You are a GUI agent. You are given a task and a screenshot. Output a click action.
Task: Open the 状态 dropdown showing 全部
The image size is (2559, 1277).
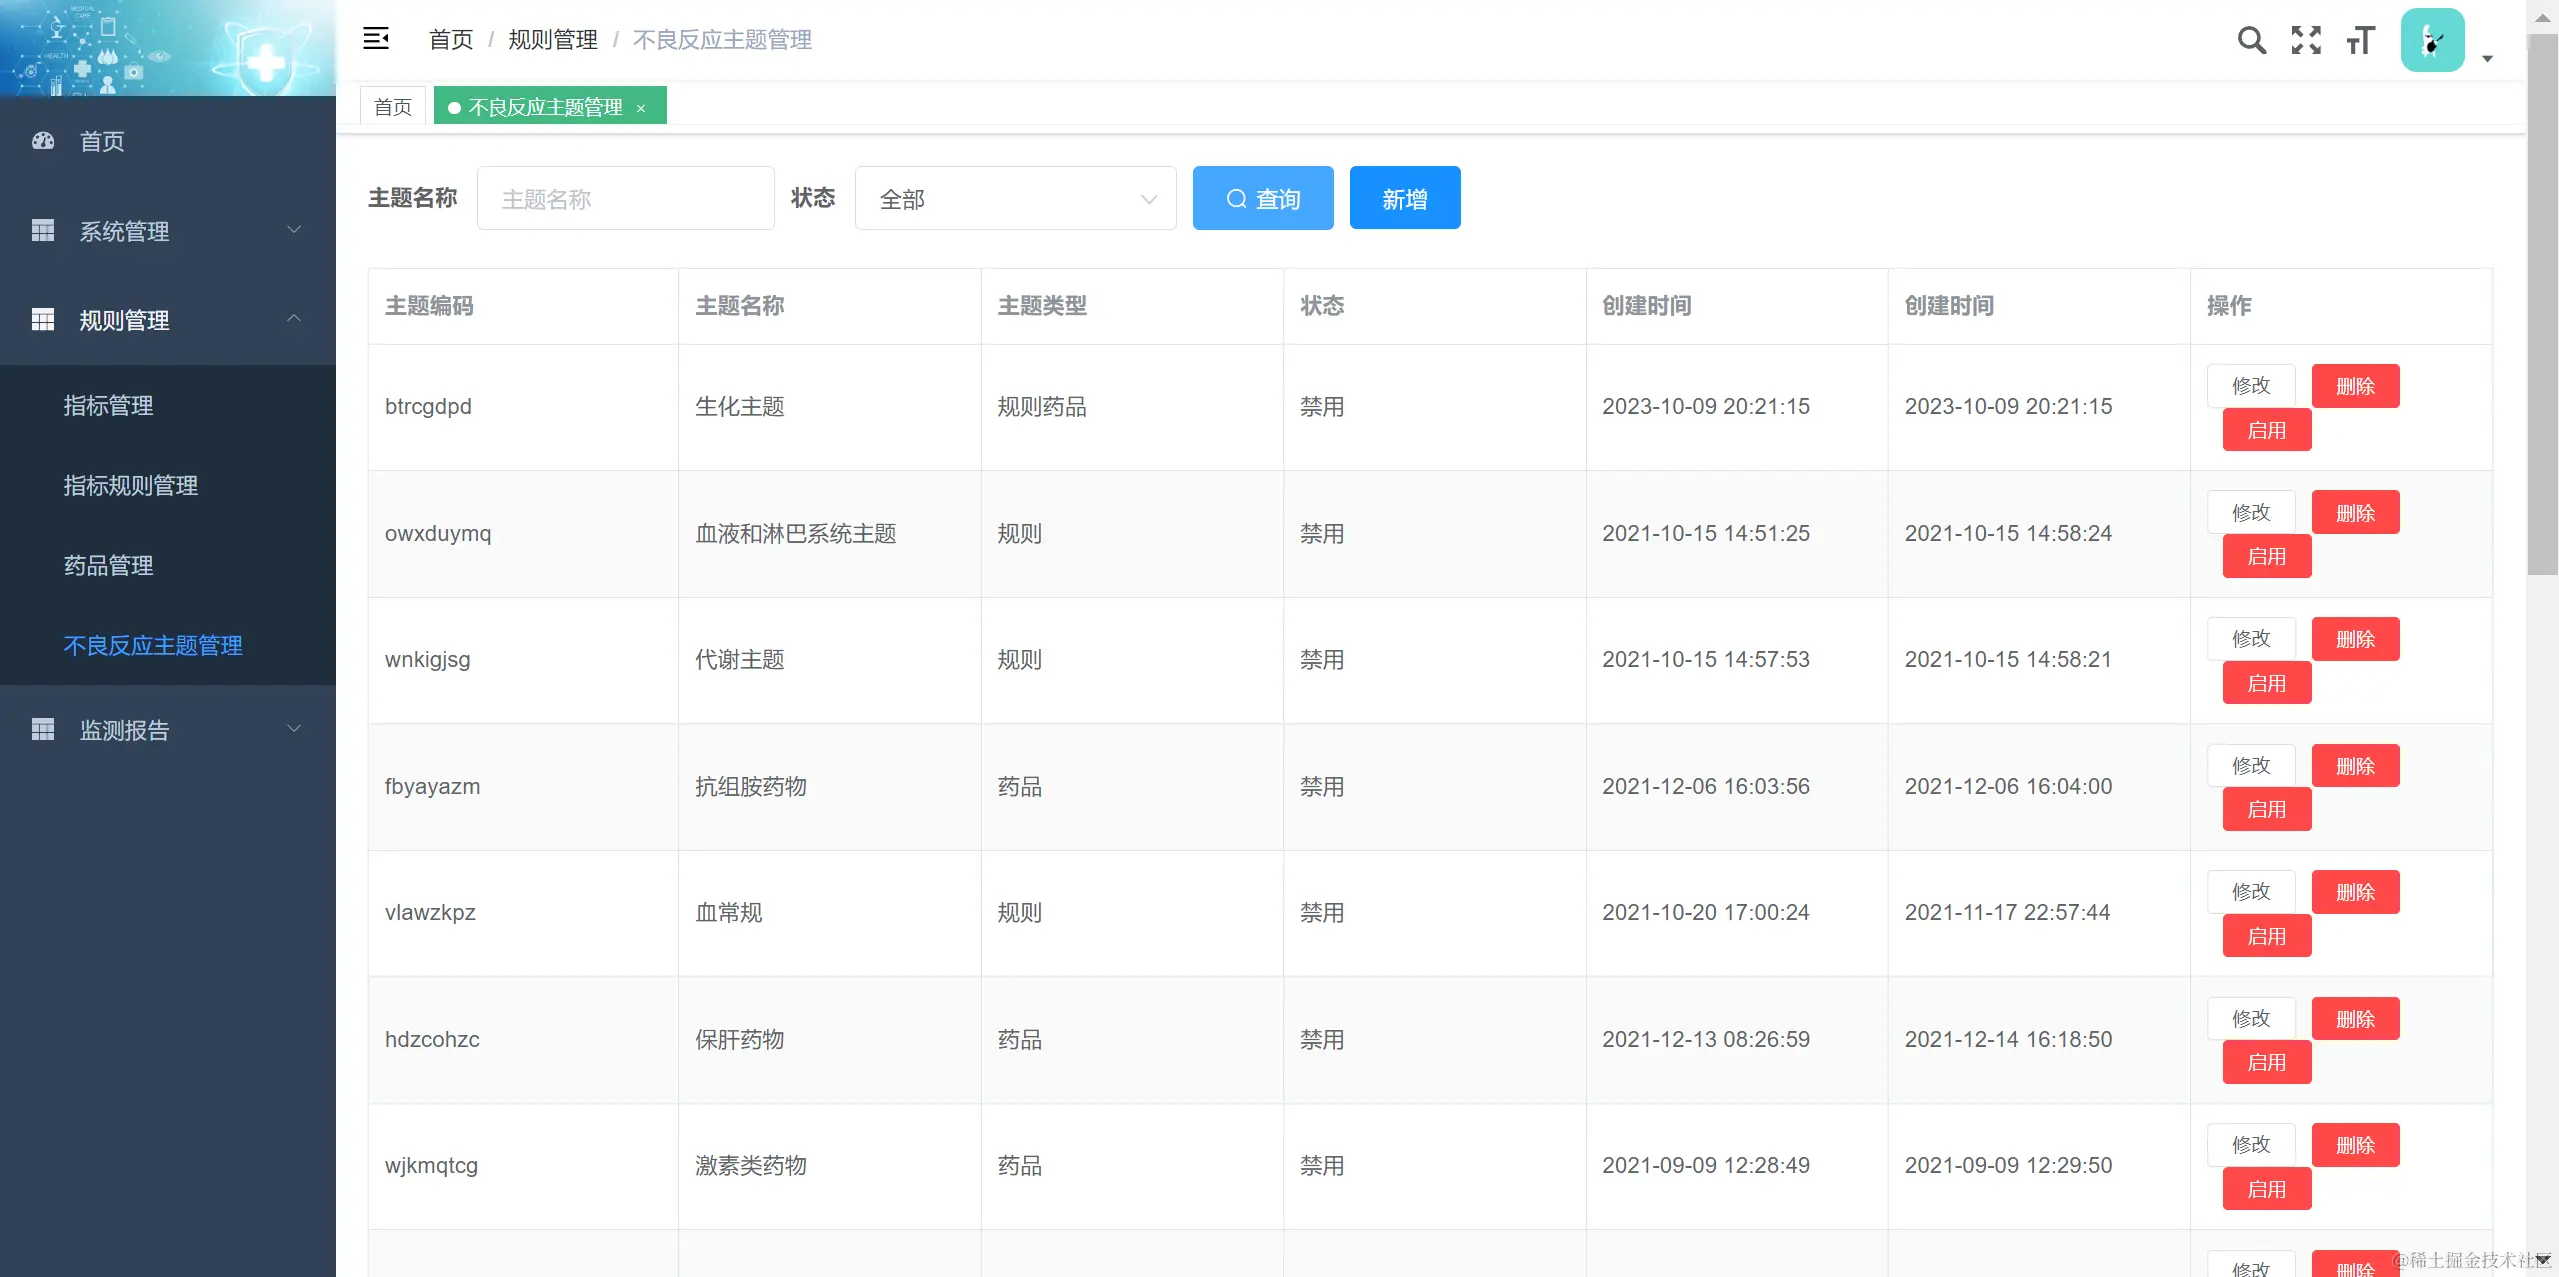click(1014, 198)
